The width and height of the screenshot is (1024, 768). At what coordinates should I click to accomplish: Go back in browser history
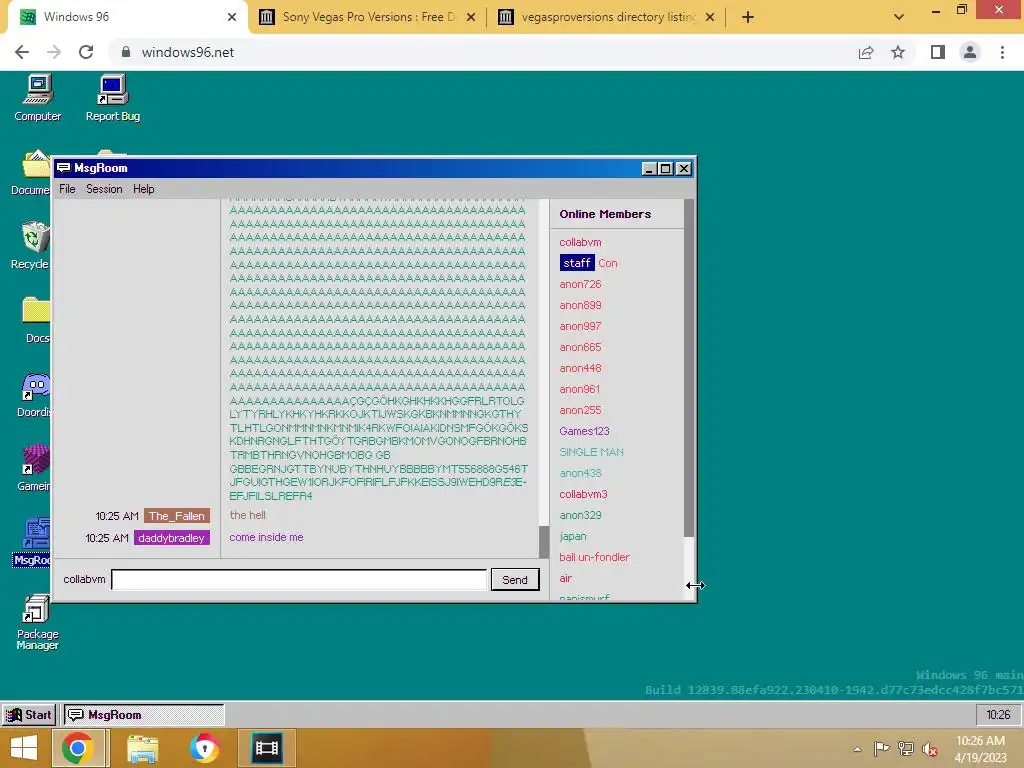coord(22,52)
